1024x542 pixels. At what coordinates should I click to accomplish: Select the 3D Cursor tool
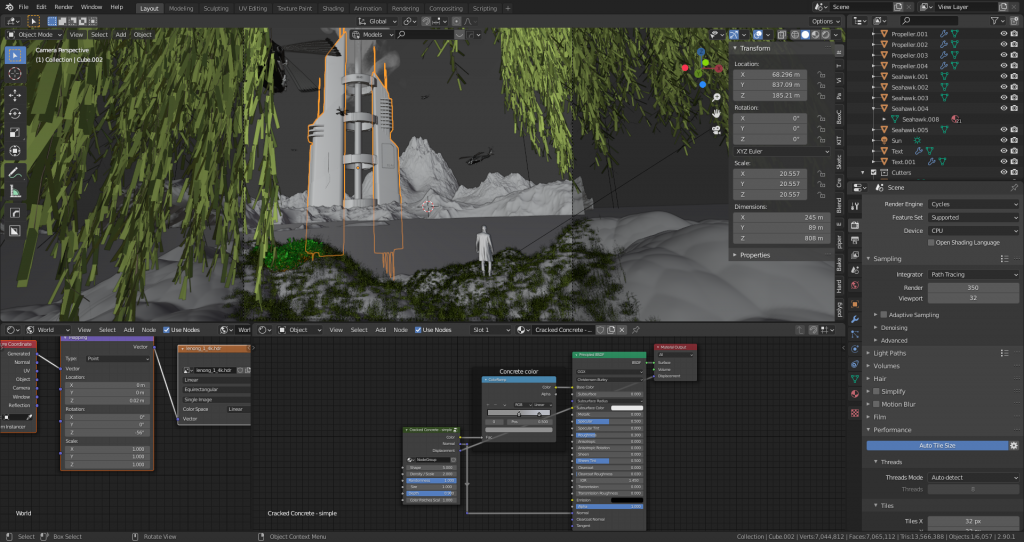15,74
